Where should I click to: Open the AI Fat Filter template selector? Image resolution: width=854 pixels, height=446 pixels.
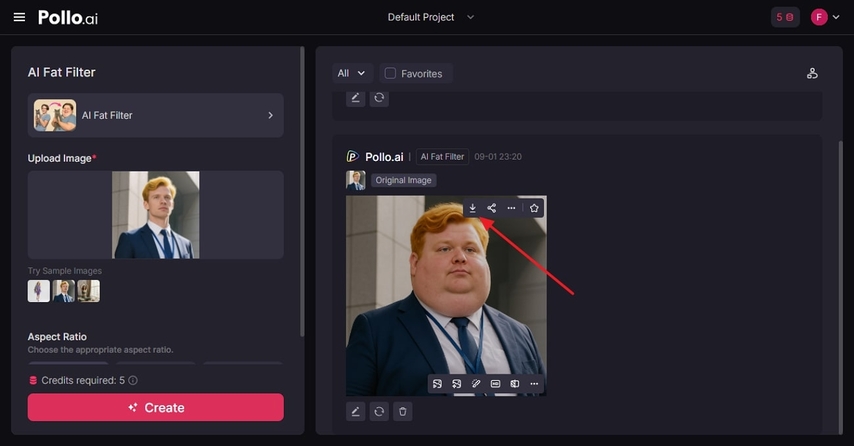tap(155, 115)
